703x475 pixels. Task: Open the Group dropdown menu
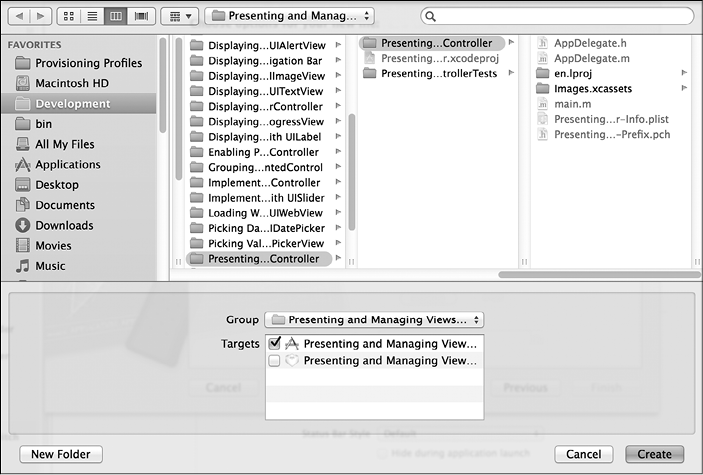[x=374, y=320]
